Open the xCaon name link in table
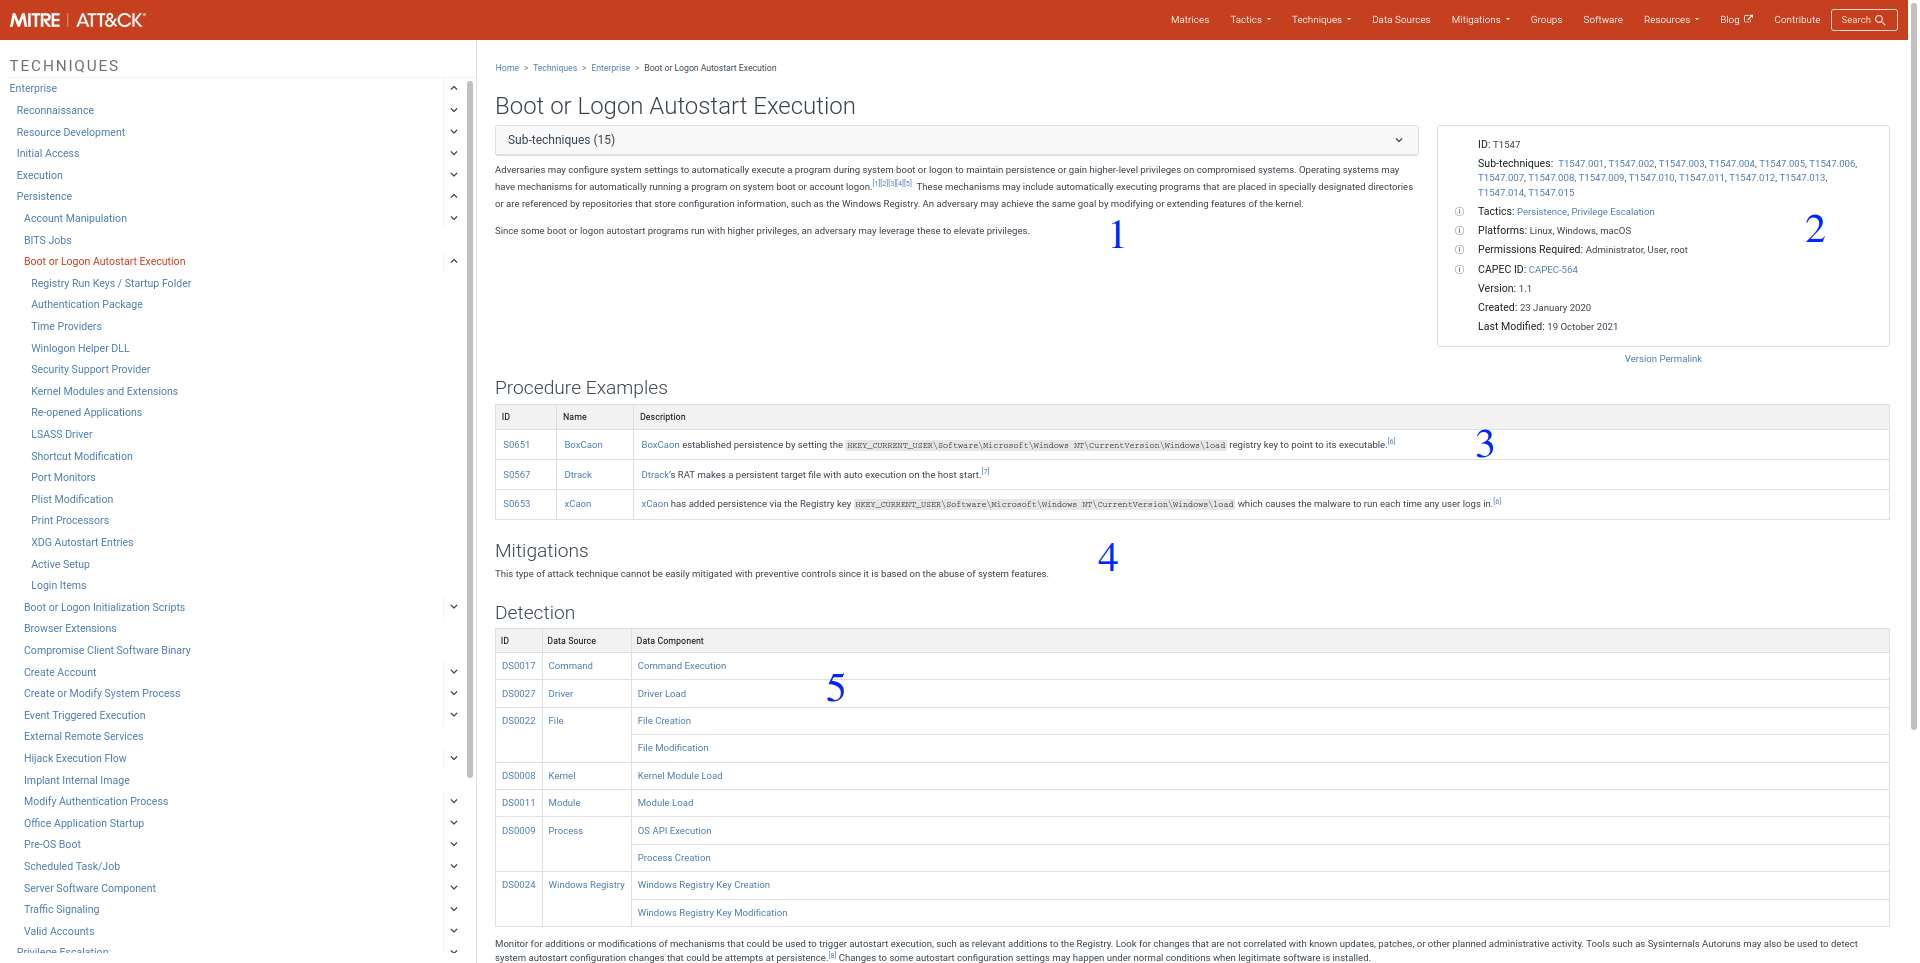 coord(577,504)
